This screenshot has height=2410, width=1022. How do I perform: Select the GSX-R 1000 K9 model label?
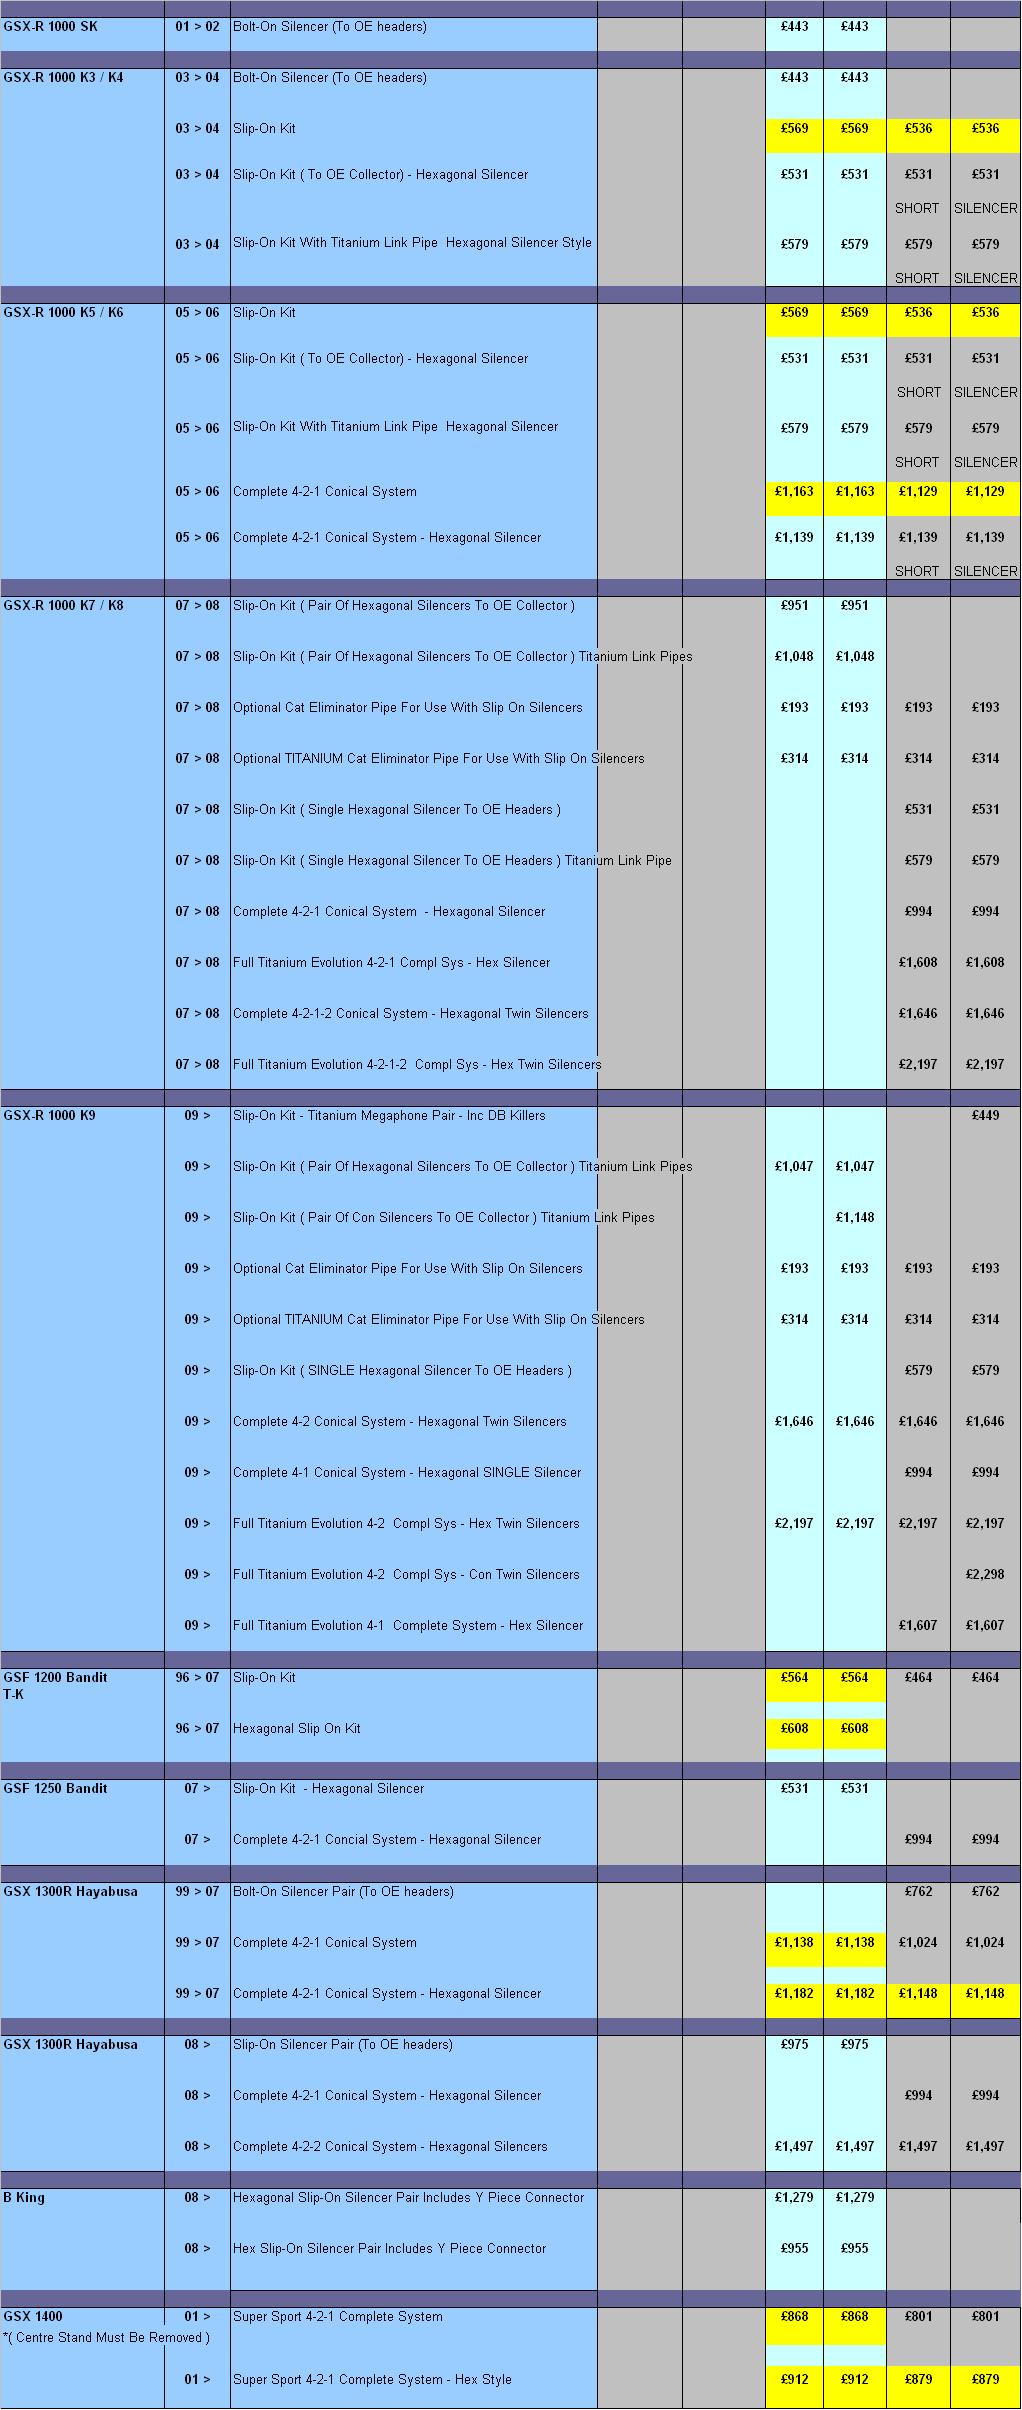click(50, 1115)
